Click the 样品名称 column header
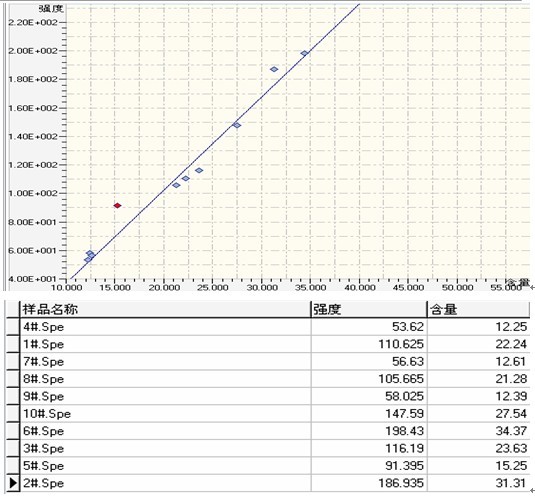535x498 pixels. pos(165,309)
